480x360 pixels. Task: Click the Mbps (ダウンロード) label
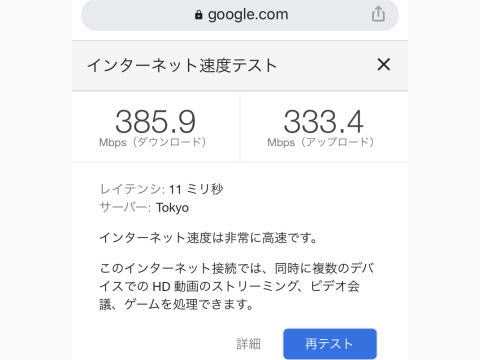point(153,142)
